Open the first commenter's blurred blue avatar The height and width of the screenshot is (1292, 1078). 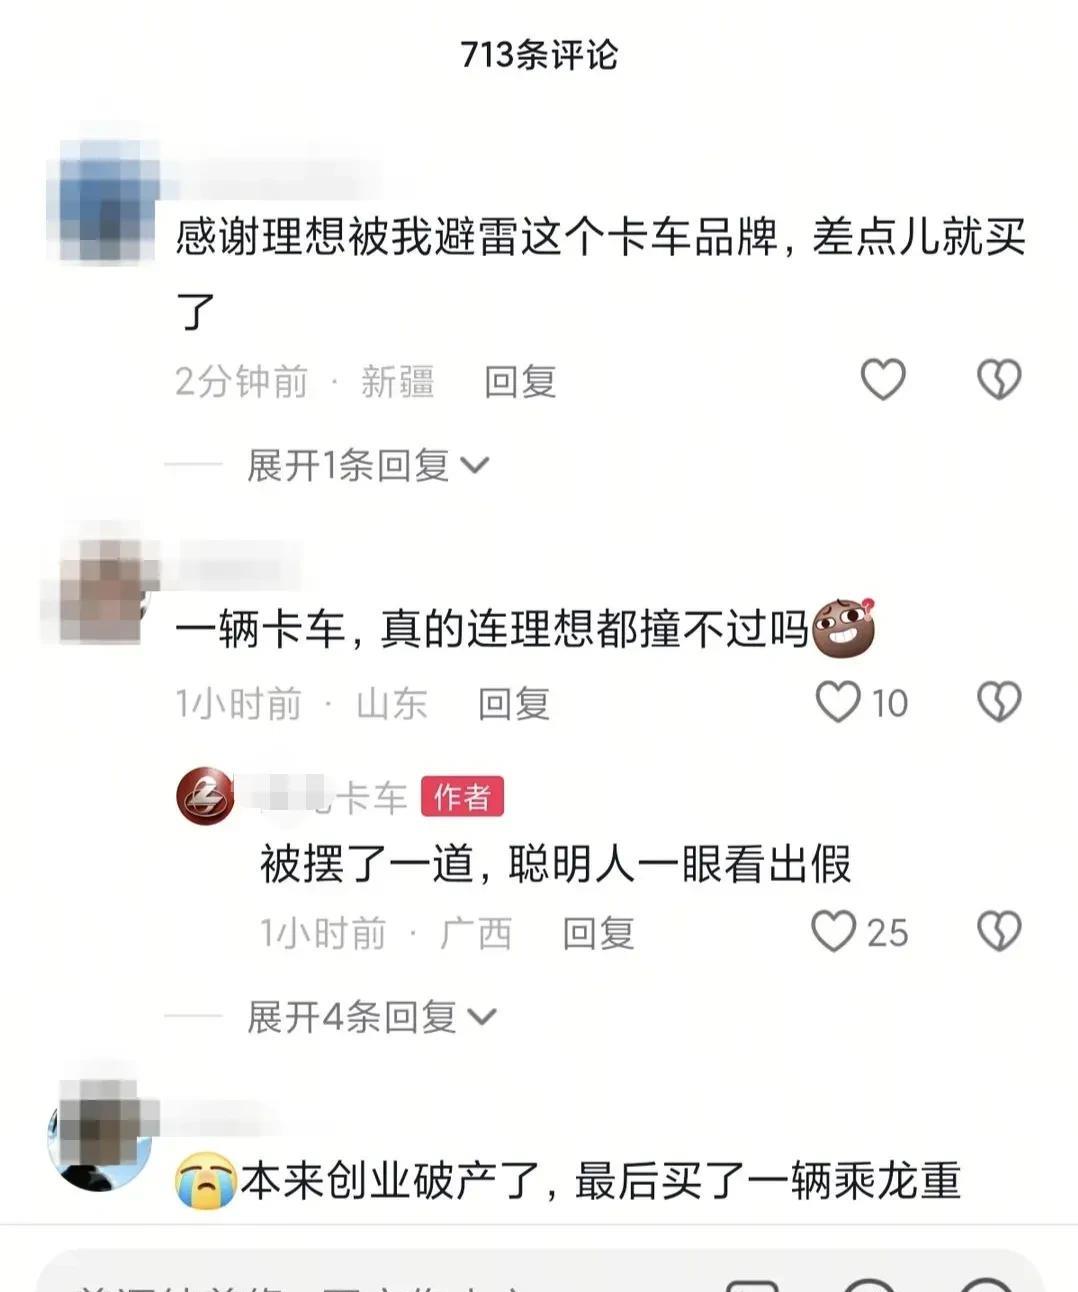(103, 204)
